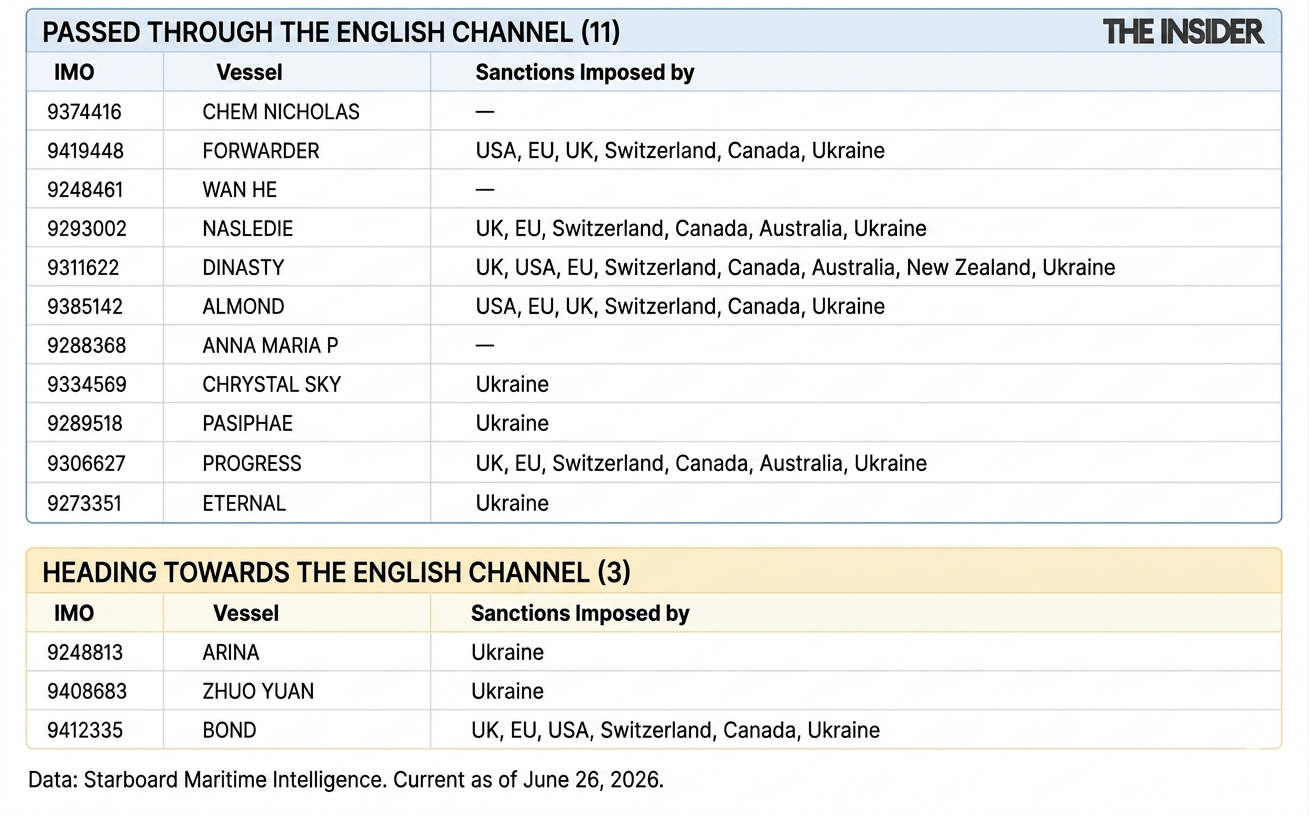Click the Passed Through the English Channel heading
Screen dimensions: 1309x816
coord(331,33)
